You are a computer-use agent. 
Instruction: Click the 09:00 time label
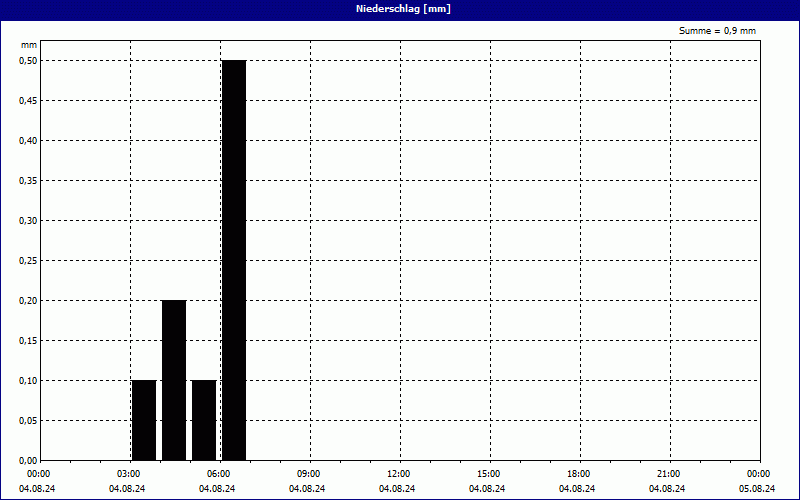pyautogui.click(x=308, y=474)
